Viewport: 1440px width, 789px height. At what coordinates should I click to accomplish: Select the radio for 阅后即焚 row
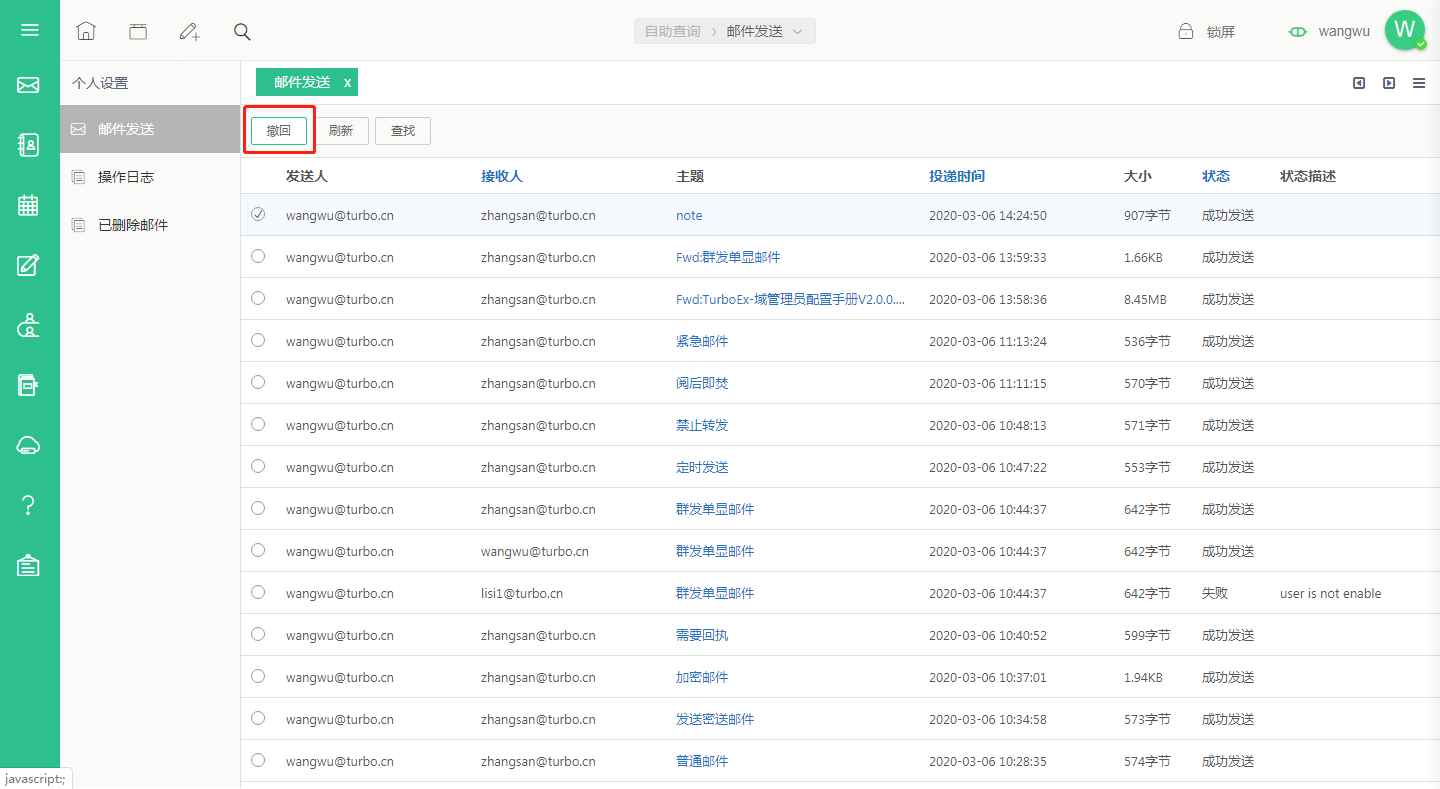(x=258, y=382)
